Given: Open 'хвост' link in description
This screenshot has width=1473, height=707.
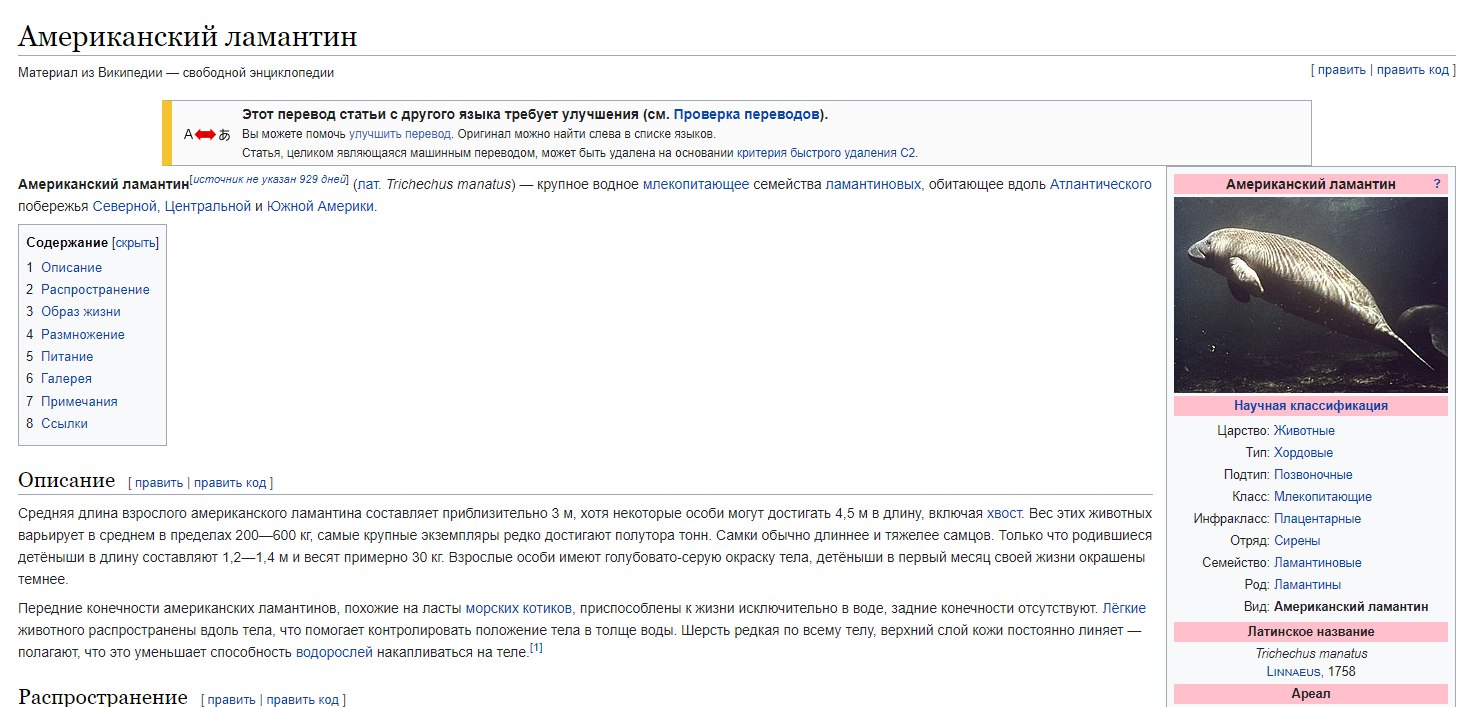Looking at the screenshot, I should [x=1005, y=513].
